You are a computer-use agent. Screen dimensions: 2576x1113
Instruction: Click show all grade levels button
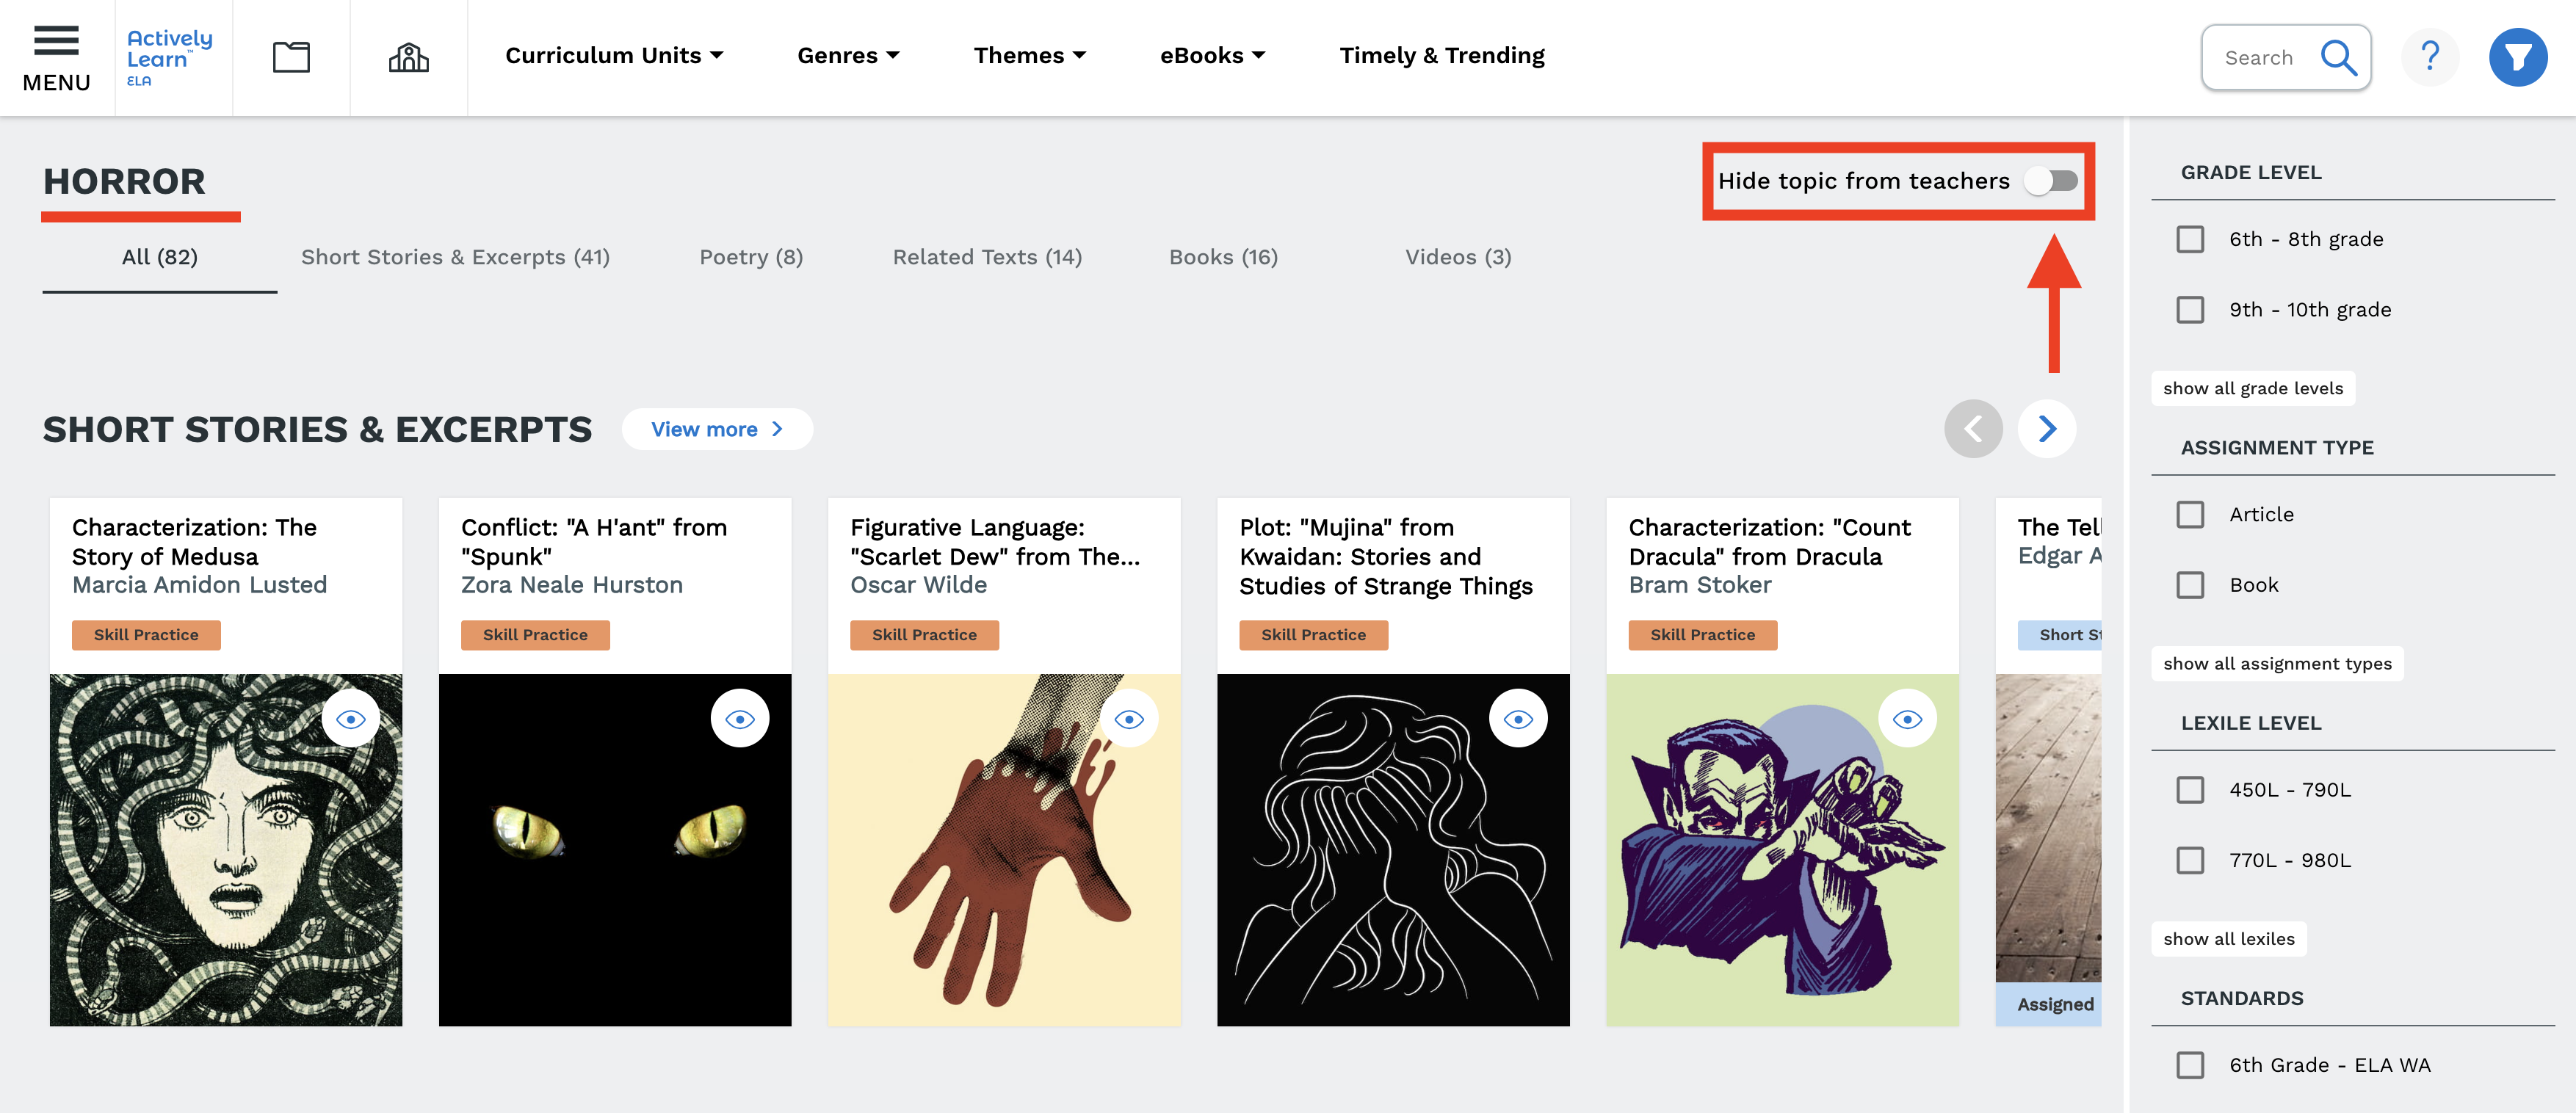pos(2252,388)
